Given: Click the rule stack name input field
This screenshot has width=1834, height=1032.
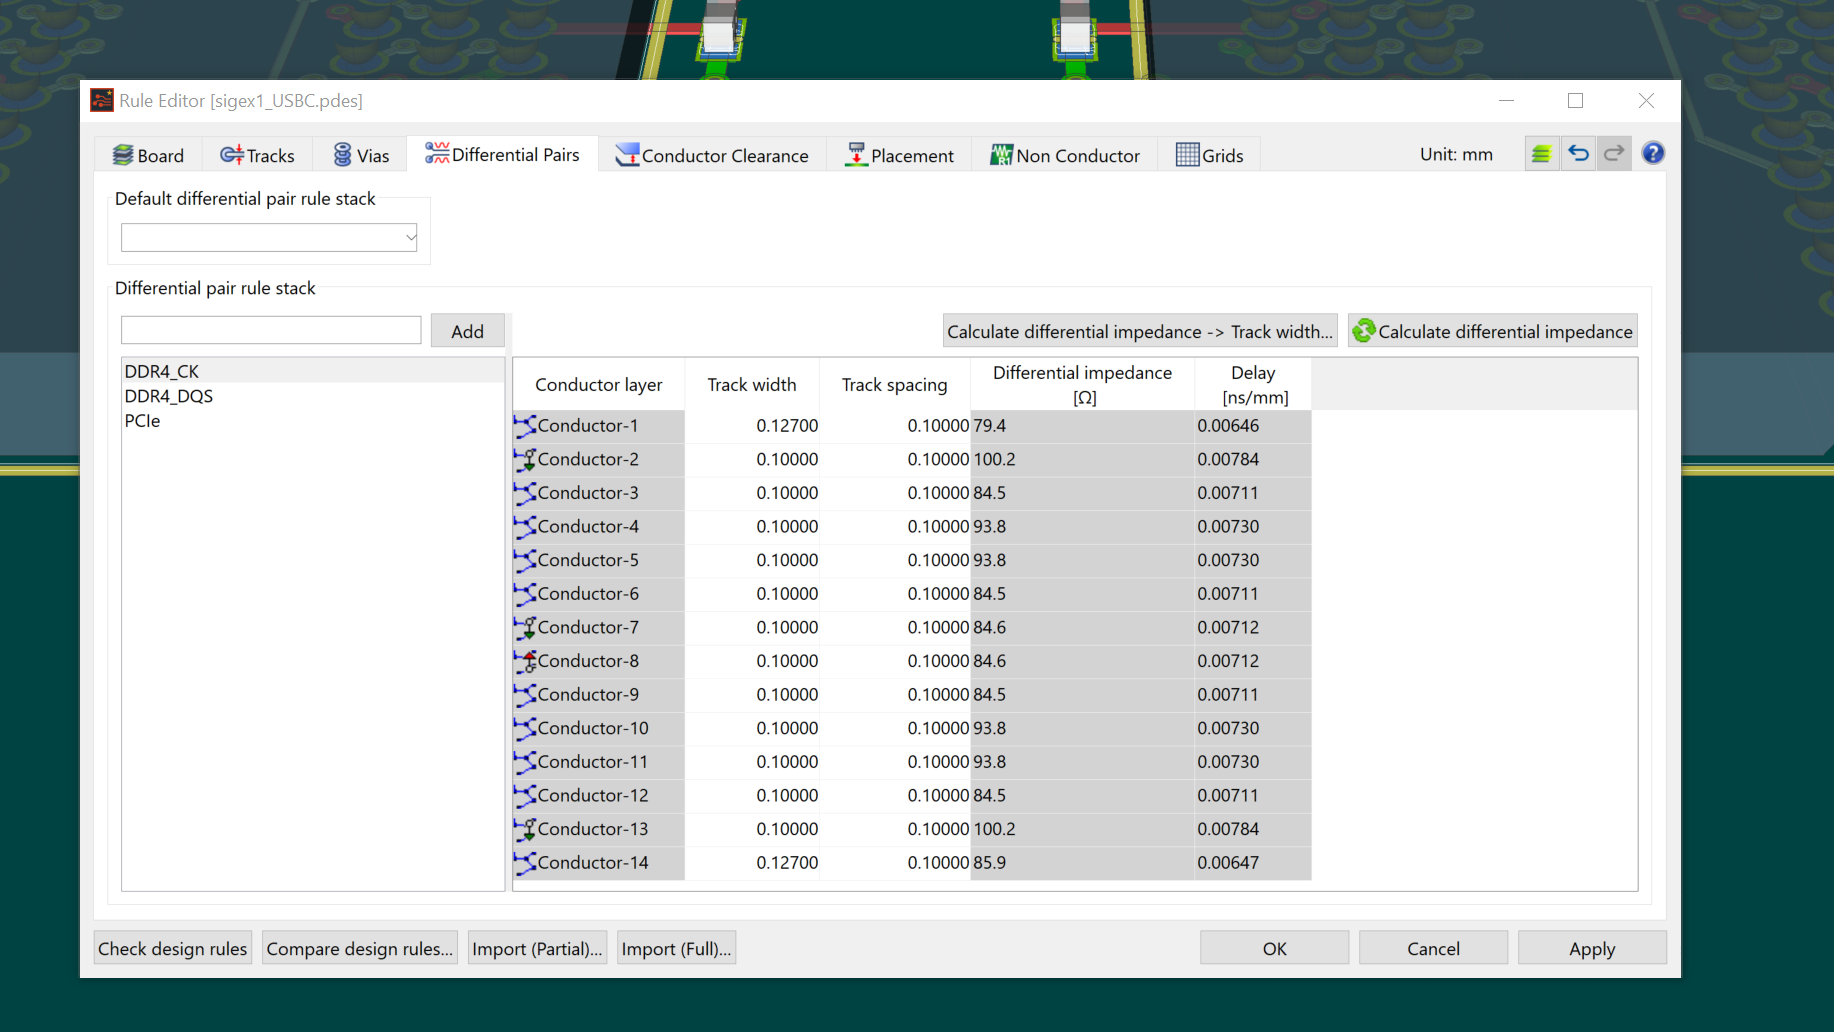Looking at the screenshot, I should [271, 331].
